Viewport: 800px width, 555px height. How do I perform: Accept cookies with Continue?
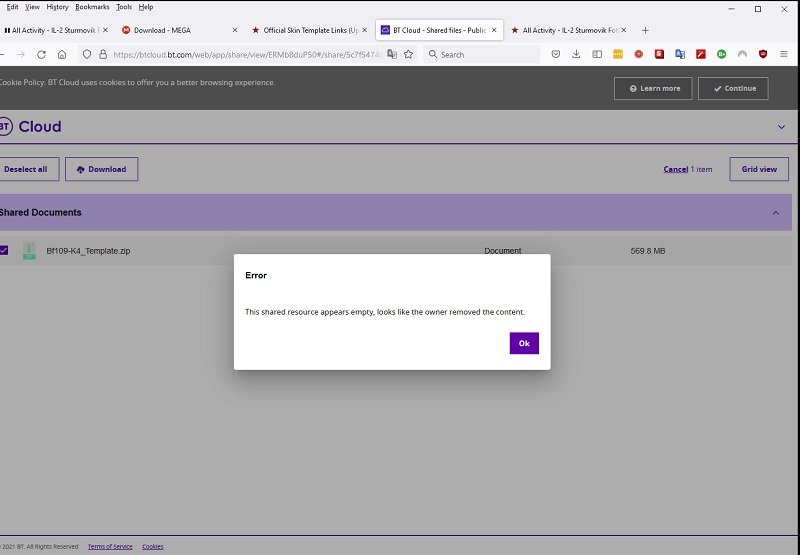click(733, 88)
